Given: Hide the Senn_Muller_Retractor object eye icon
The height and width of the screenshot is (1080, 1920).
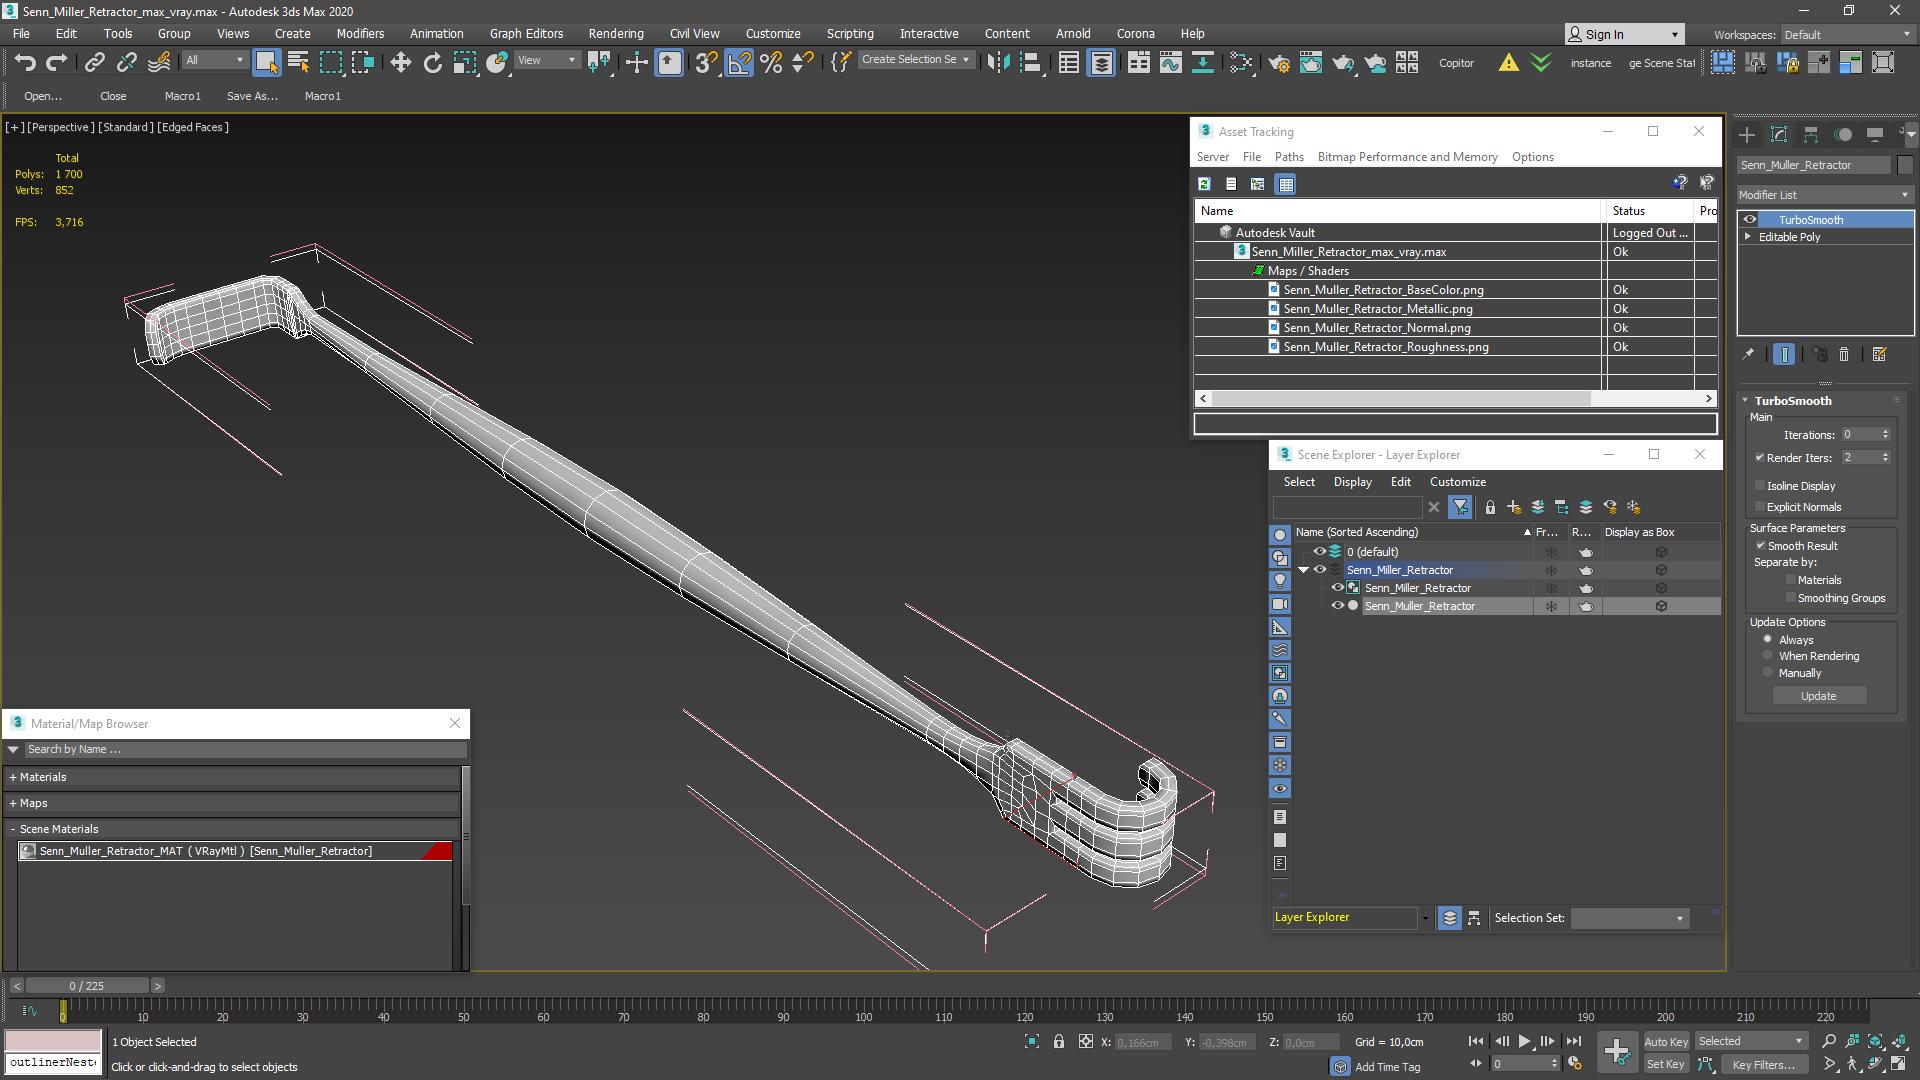Looking at the screenshot, I should (x=1336, y=606).
